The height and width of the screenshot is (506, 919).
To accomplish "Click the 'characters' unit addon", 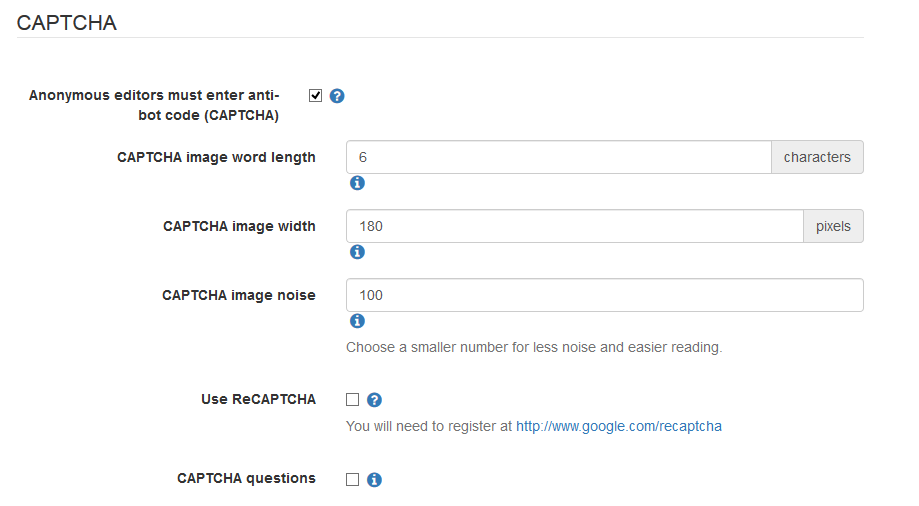I will pyautogui.click(x=817, y=157).
